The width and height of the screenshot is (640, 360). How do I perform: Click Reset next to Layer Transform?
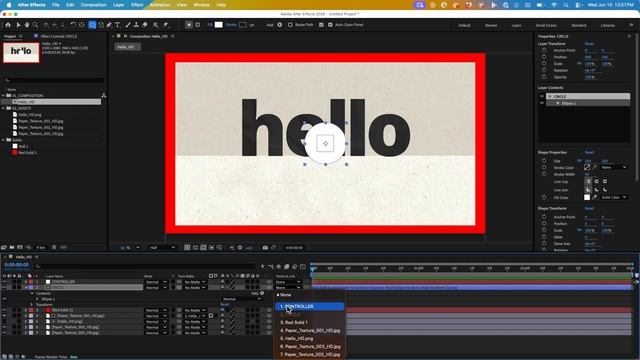pos(589,44)
